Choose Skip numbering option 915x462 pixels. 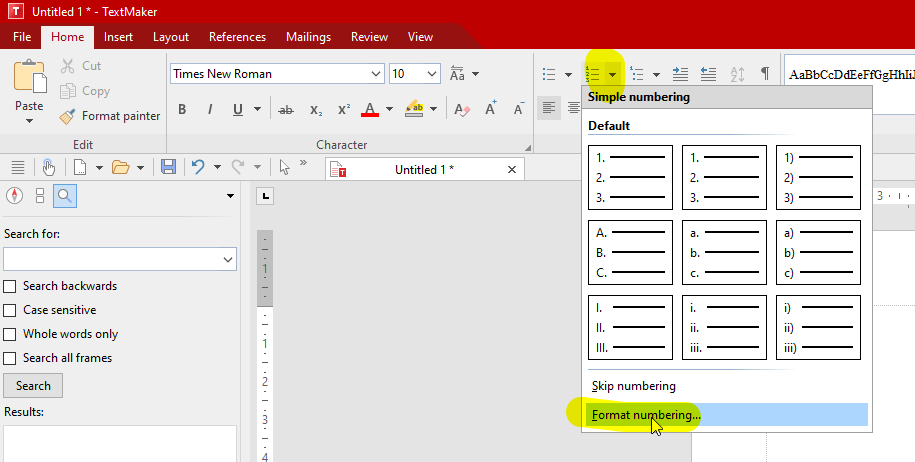(x=633, y=386)
